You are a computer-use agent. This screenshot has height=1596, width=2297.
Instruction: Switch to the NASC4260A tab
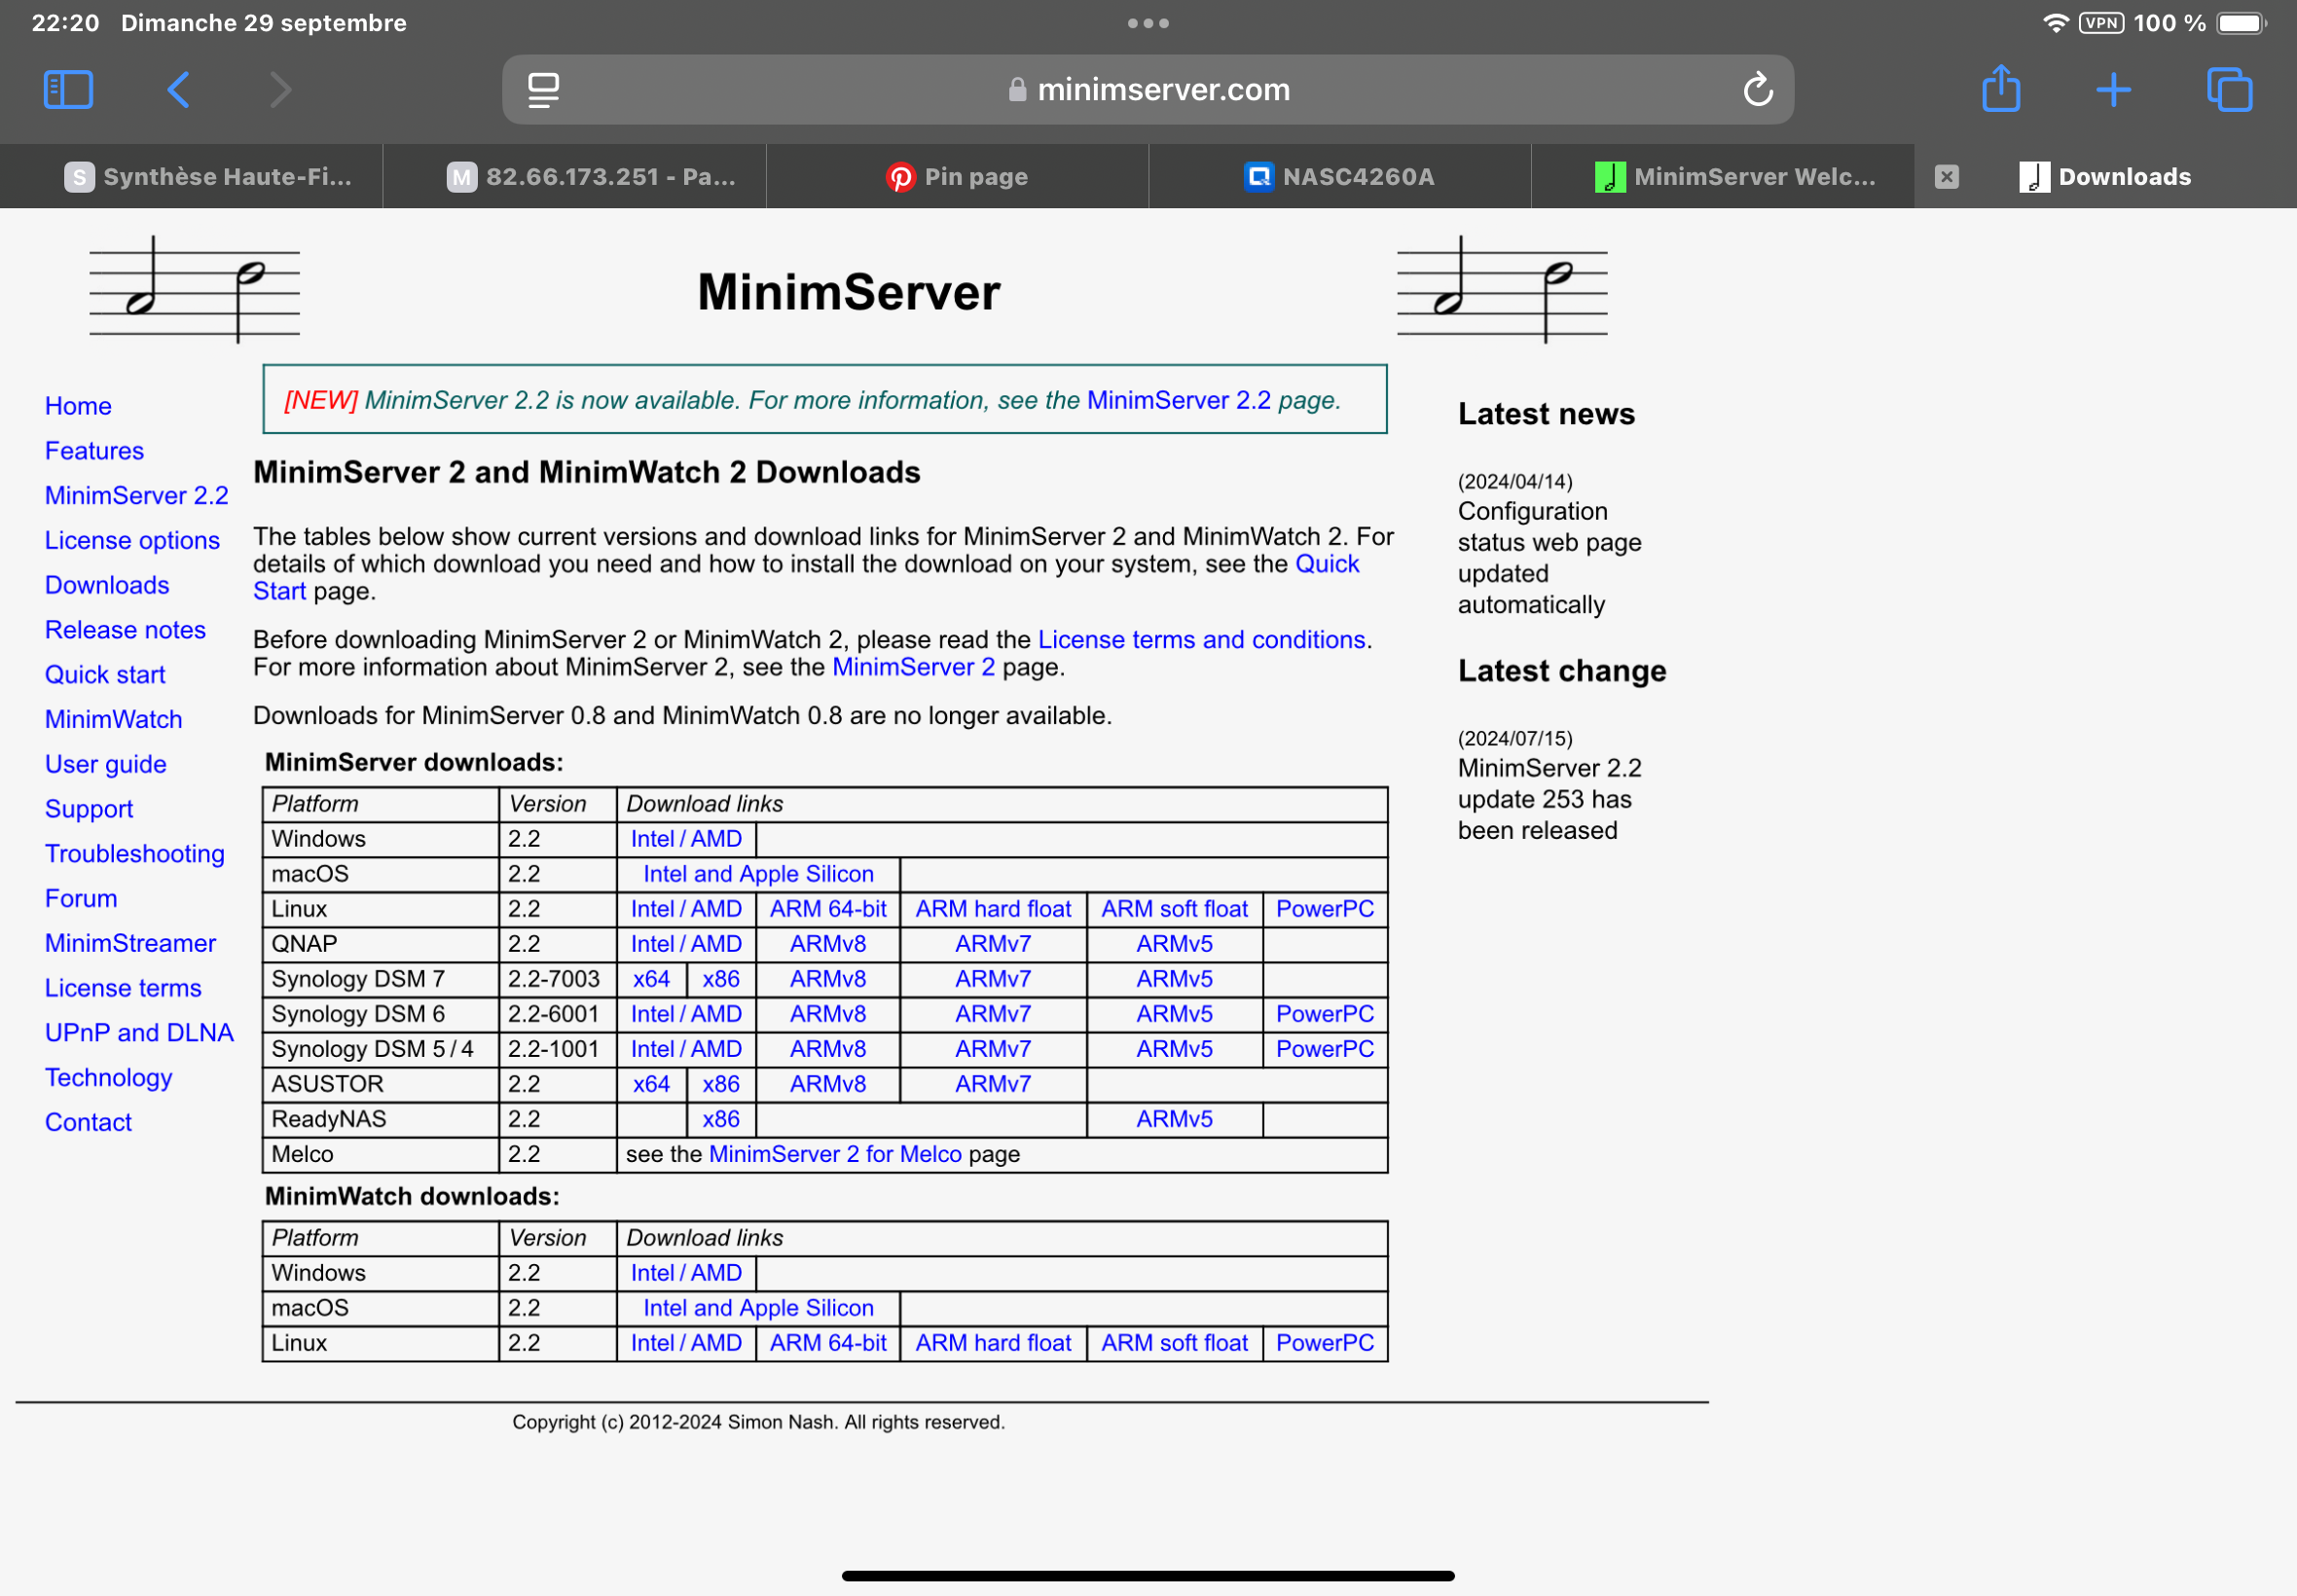1339,177
